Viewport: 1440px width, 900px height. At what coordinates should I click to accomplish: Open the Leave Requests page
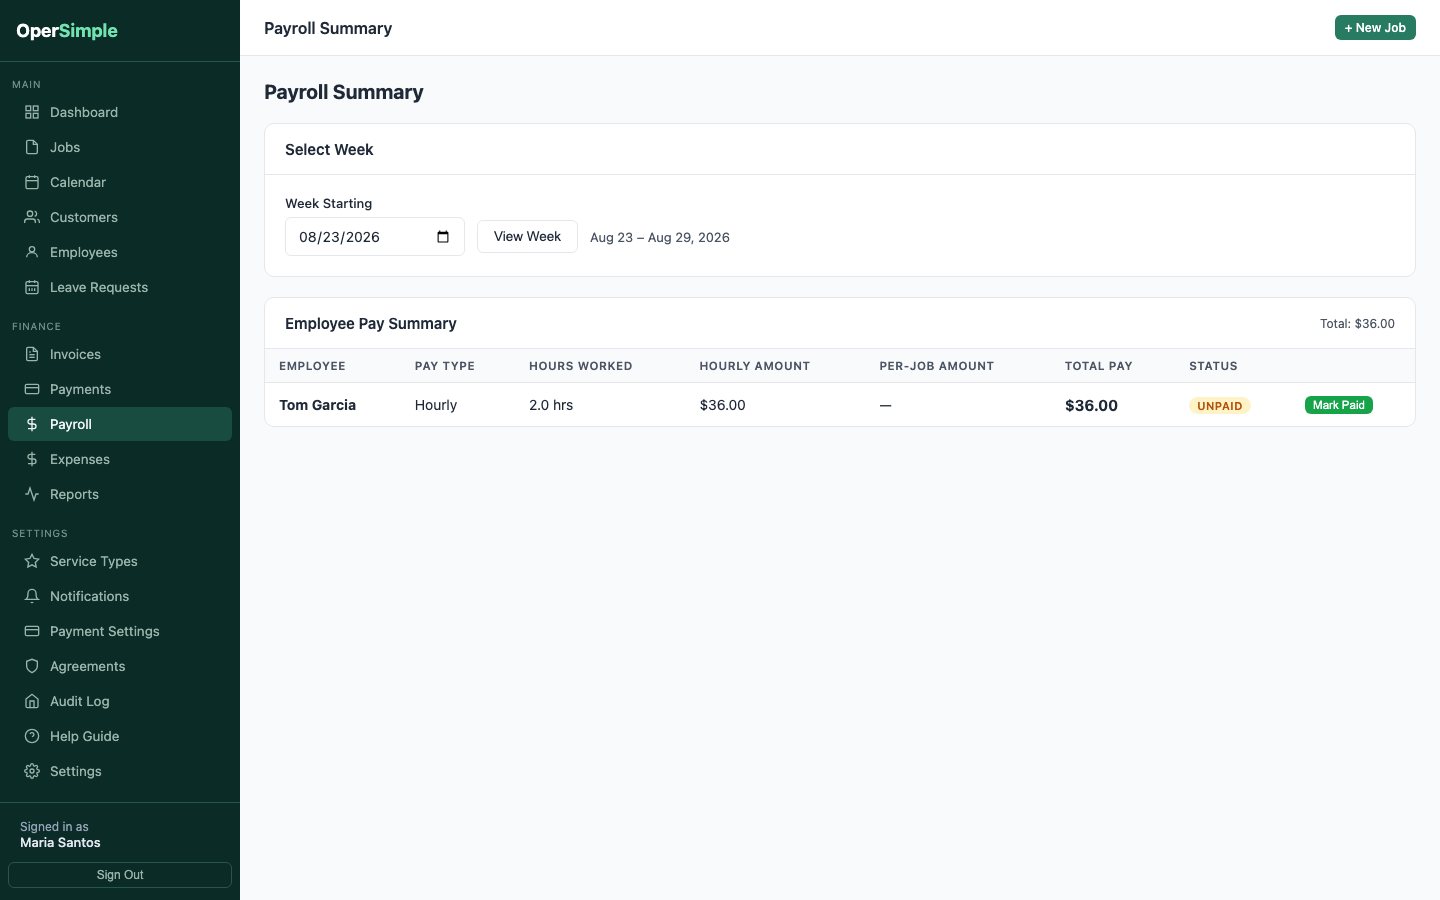(x=120, y=287)
